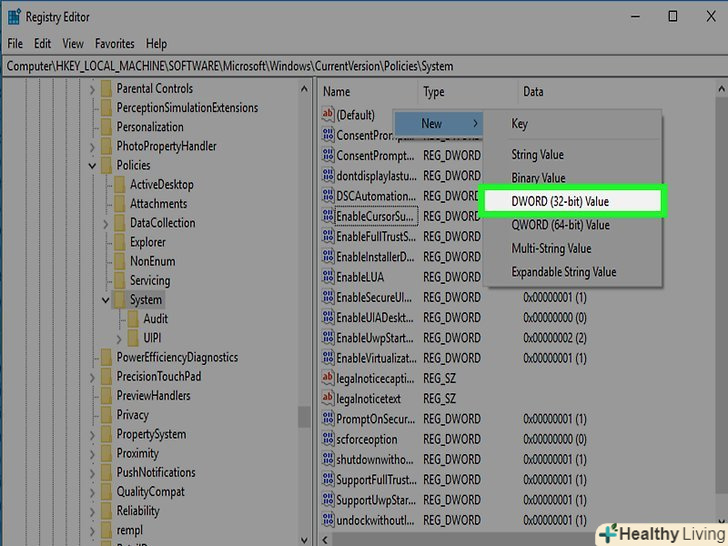The height and width of the screenshot is (546, 728).
Task: Select the PowerEfficiencyDiagnostics key
Action: click(177, 357)
